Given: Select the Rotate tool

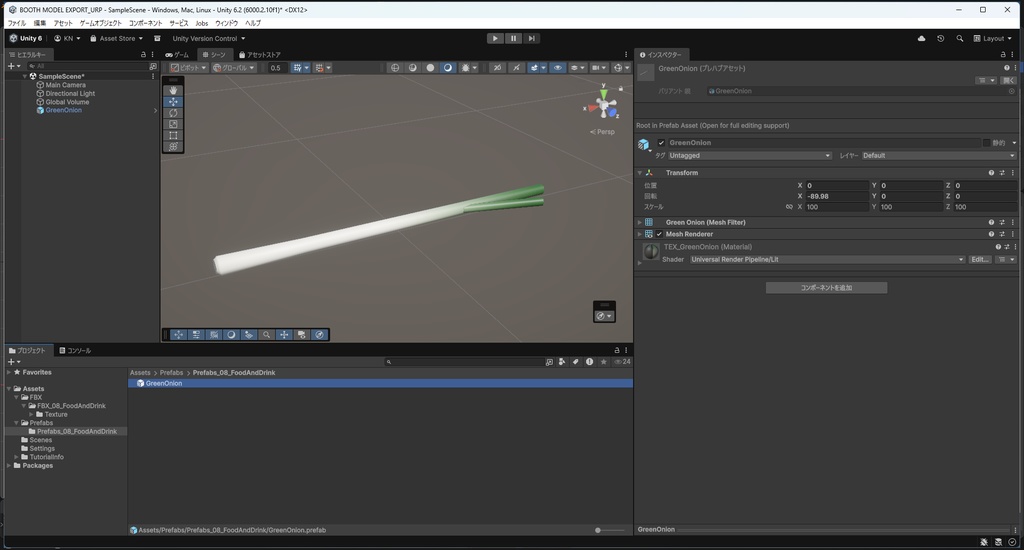Looking at the screenshot, I should (173, 112).
